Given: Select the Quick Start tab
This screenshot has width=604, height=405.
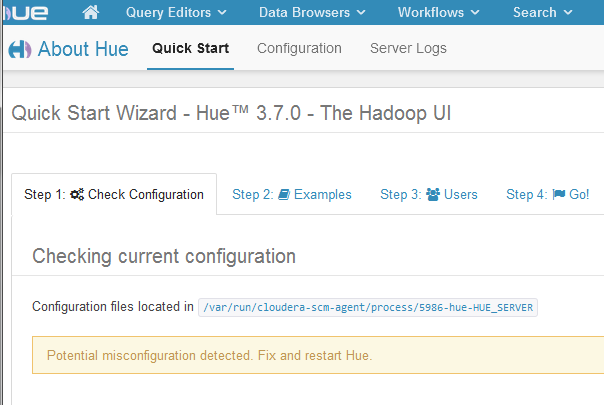Looking at the screenshot, I should (x=190, y=48).
